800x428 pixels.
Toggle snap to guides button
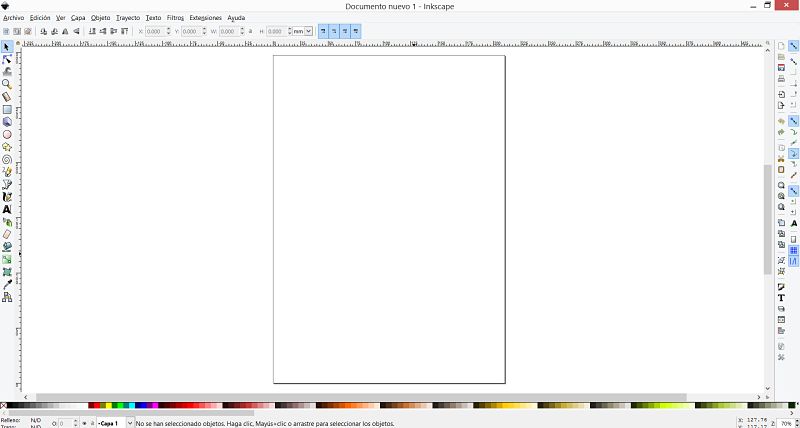[793, 261]
